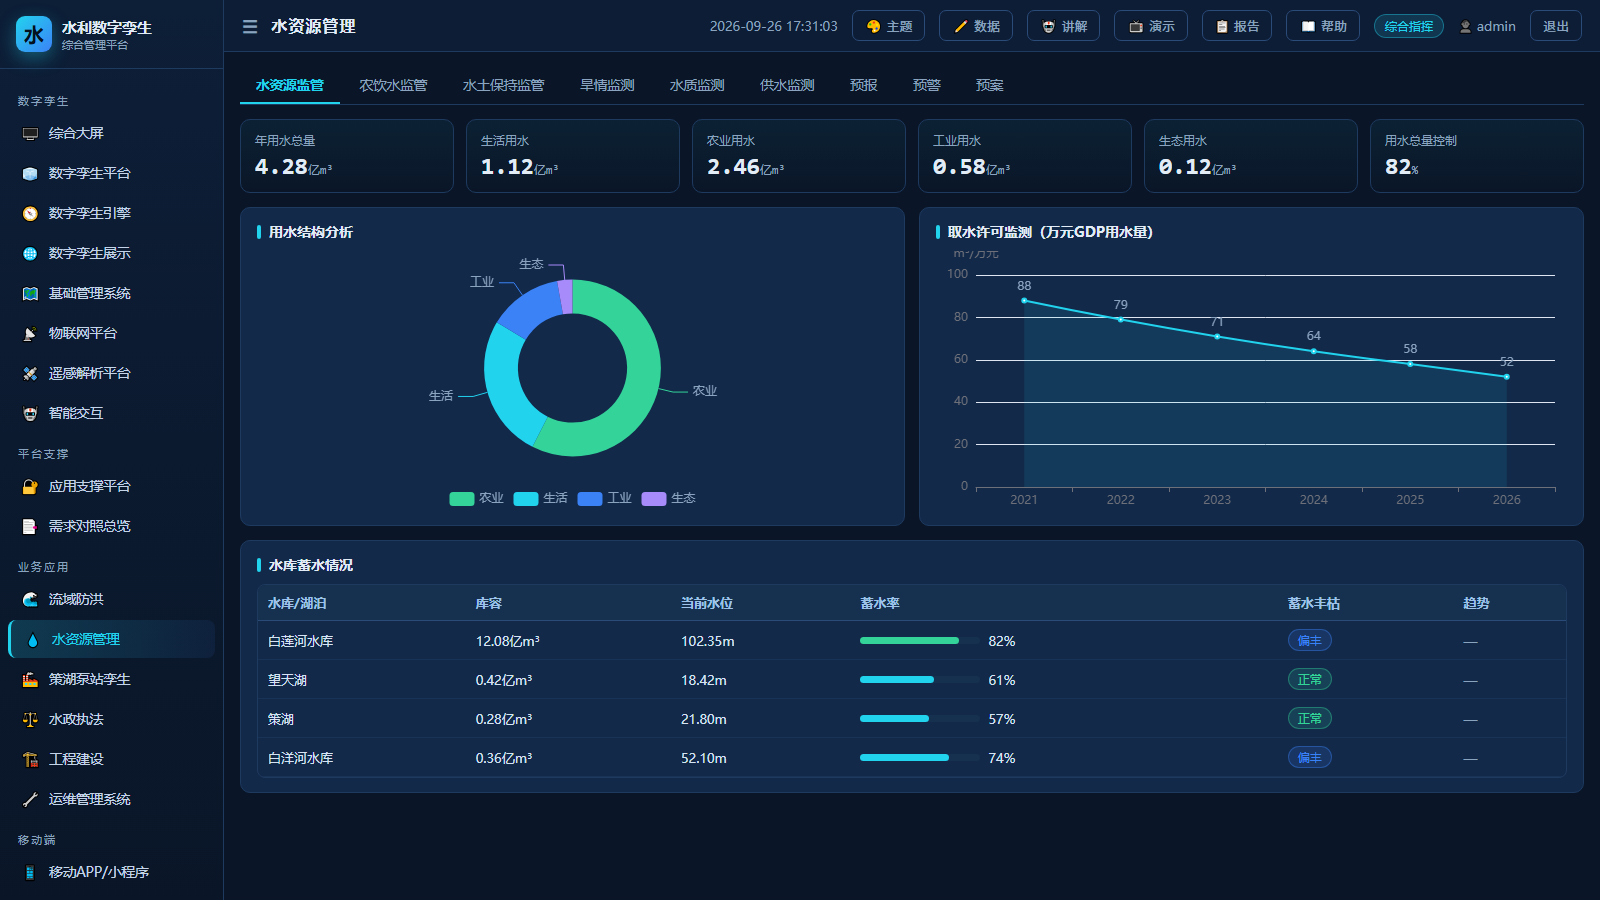1600x900 pixels.
Task: Toggle 生活 legend in water structure chart
Action: 540,498
